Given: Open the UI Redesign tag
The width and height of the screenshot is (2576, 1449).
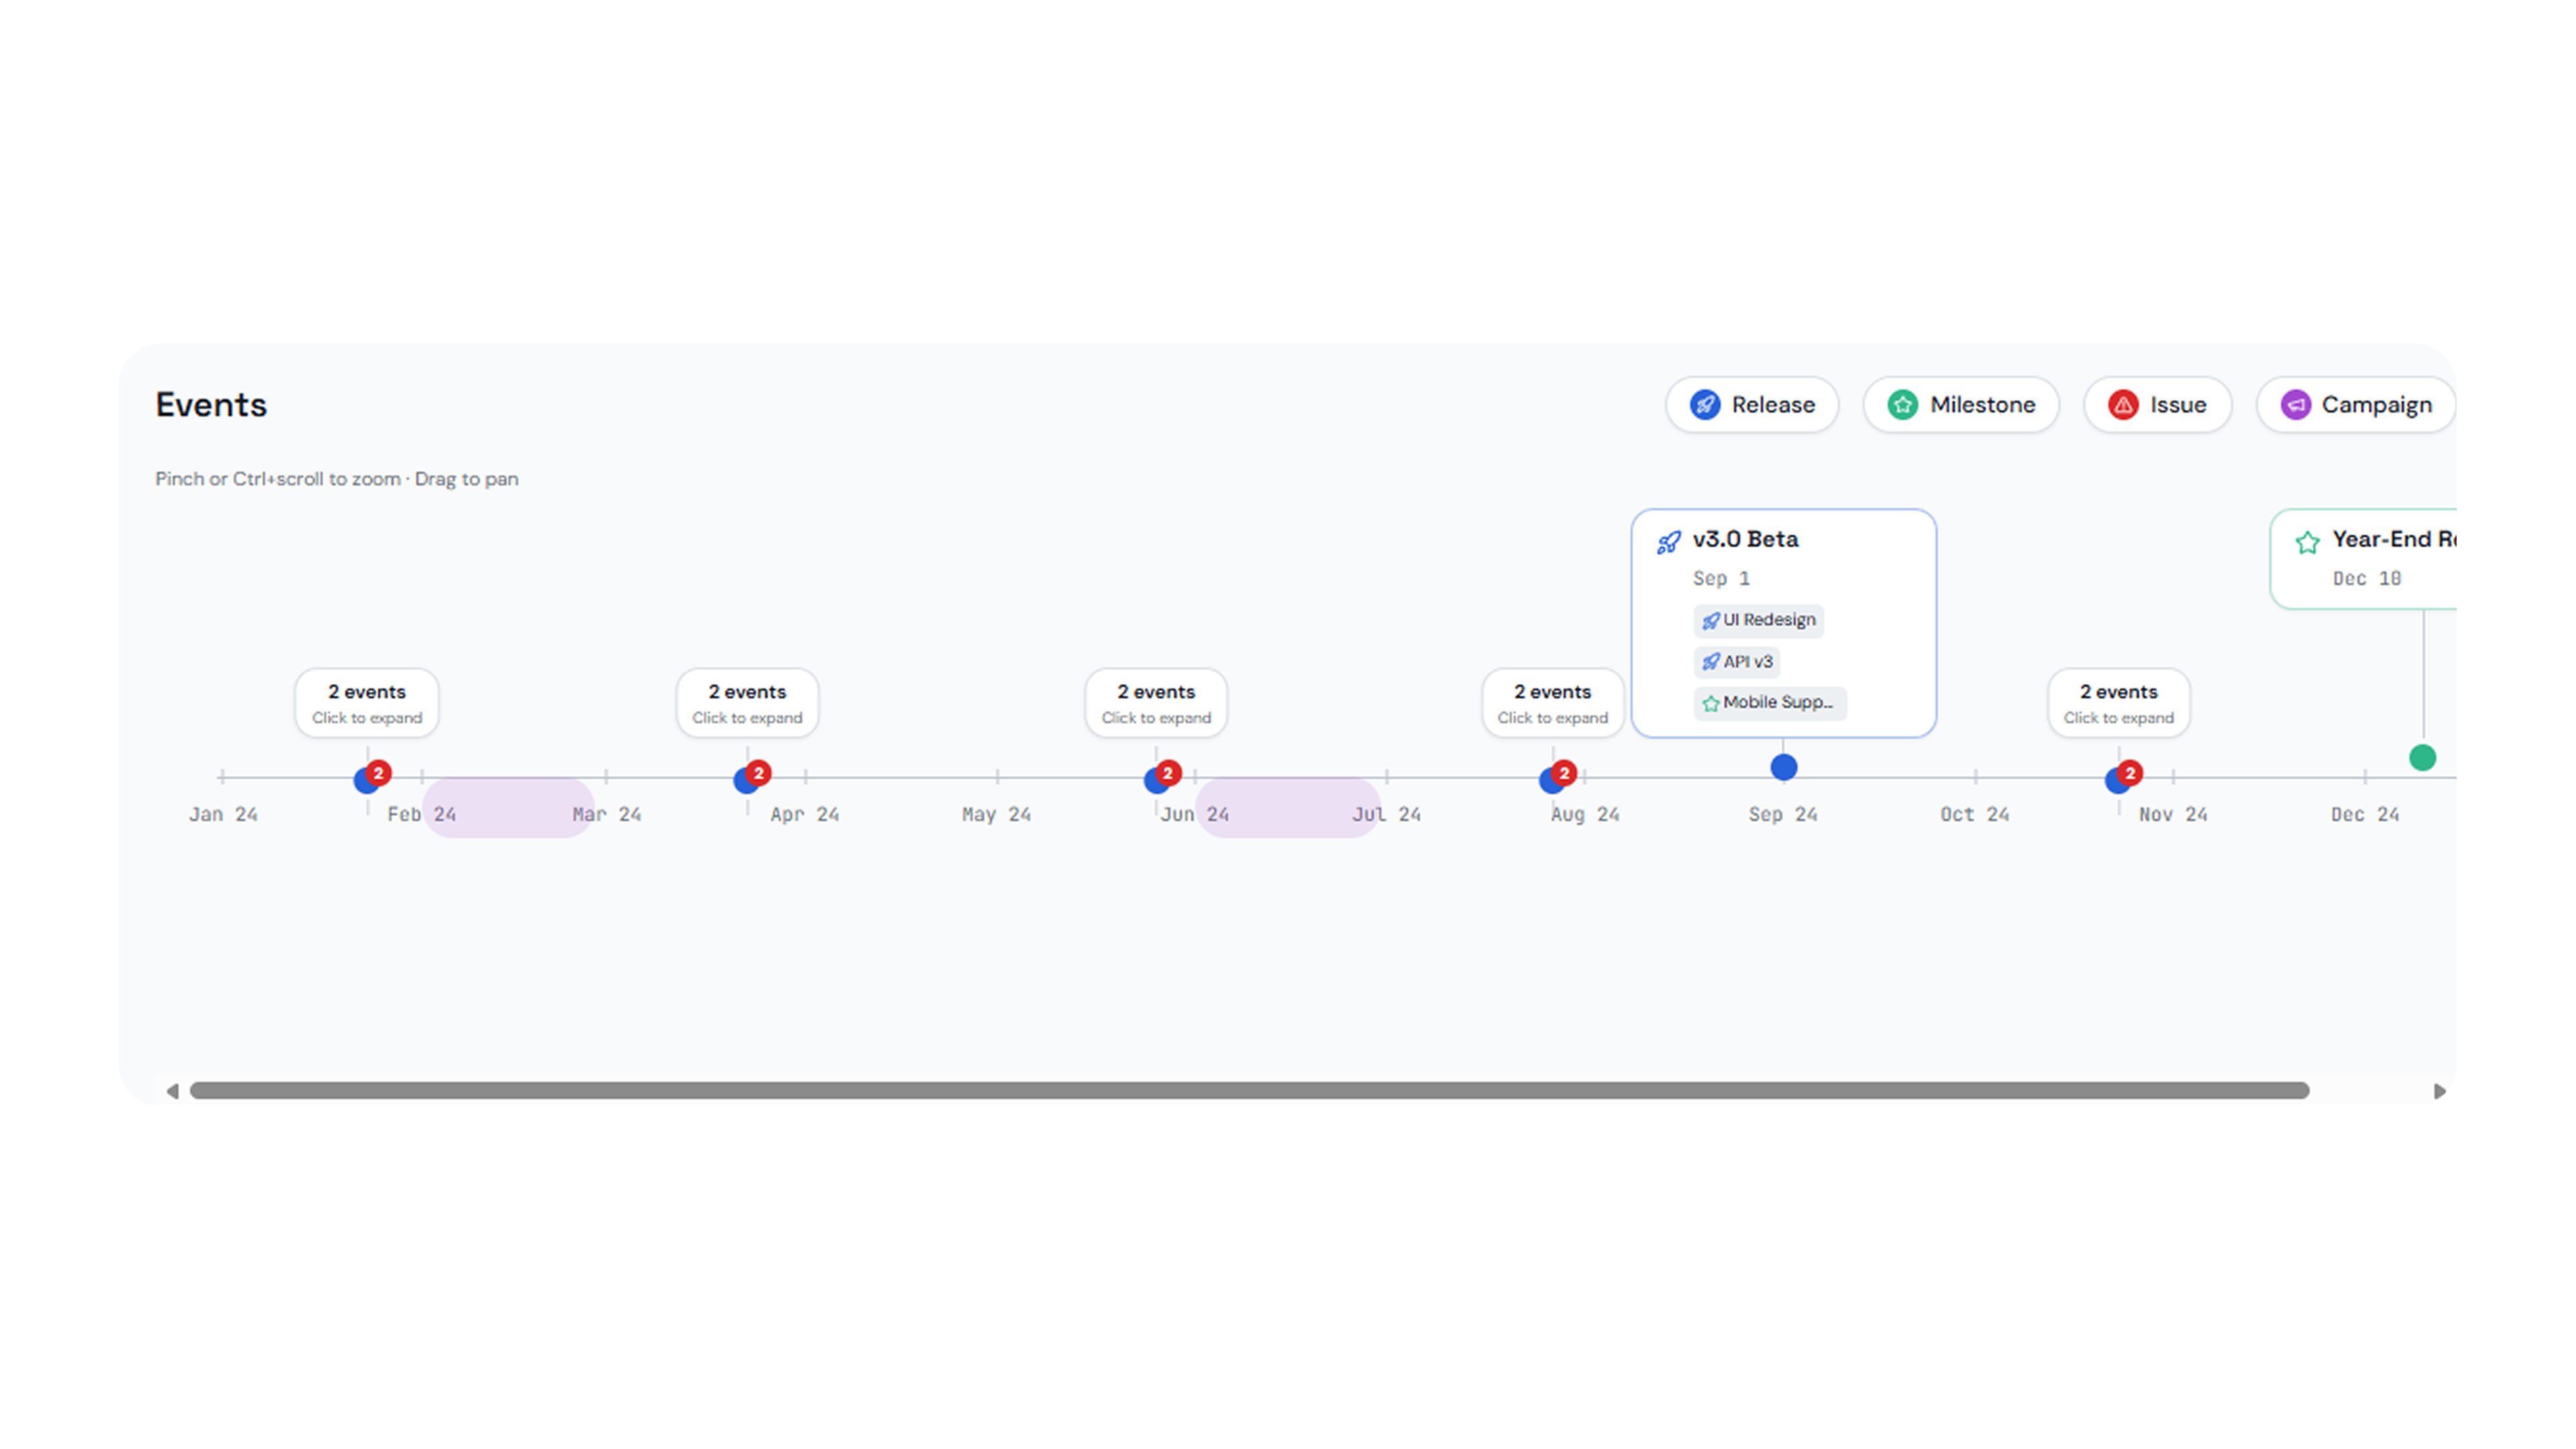Looking at the screenshot, I should [1759, 620].
